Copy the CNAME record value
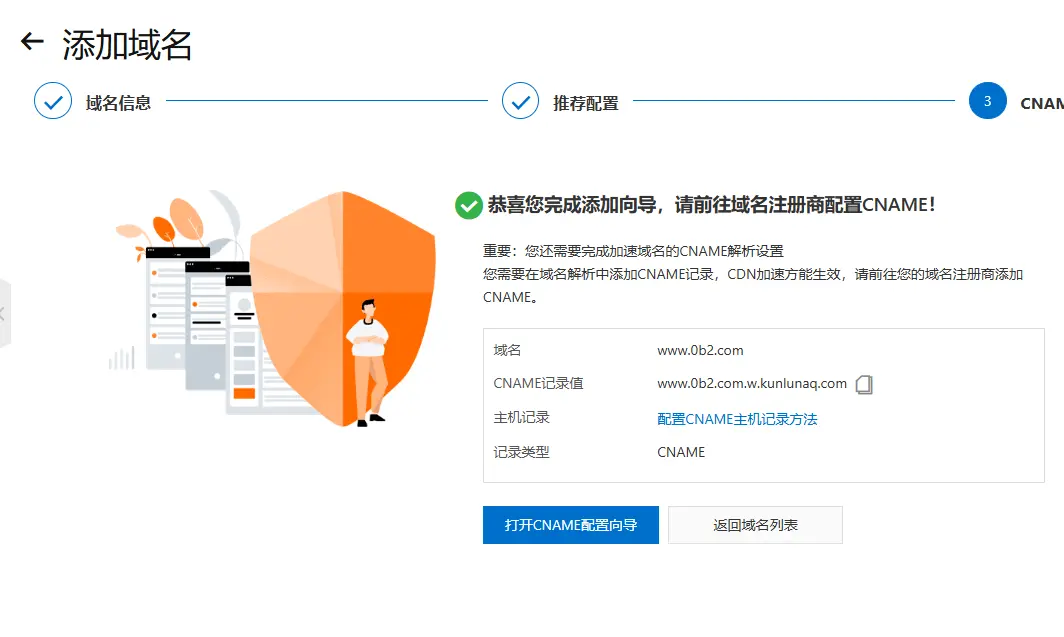This screenshot has height=637, width=1064. click(864, 385)
